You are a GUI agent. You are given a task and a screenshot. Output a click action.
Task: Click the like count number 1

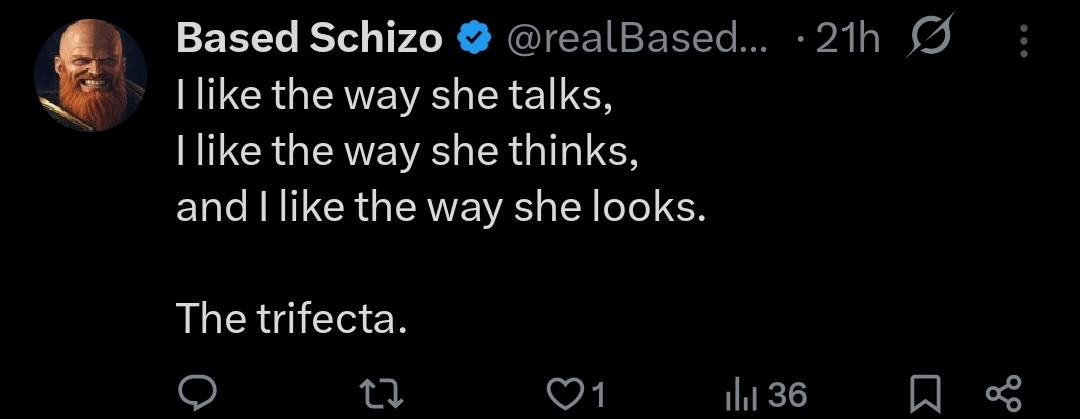(x=599, y=395)
